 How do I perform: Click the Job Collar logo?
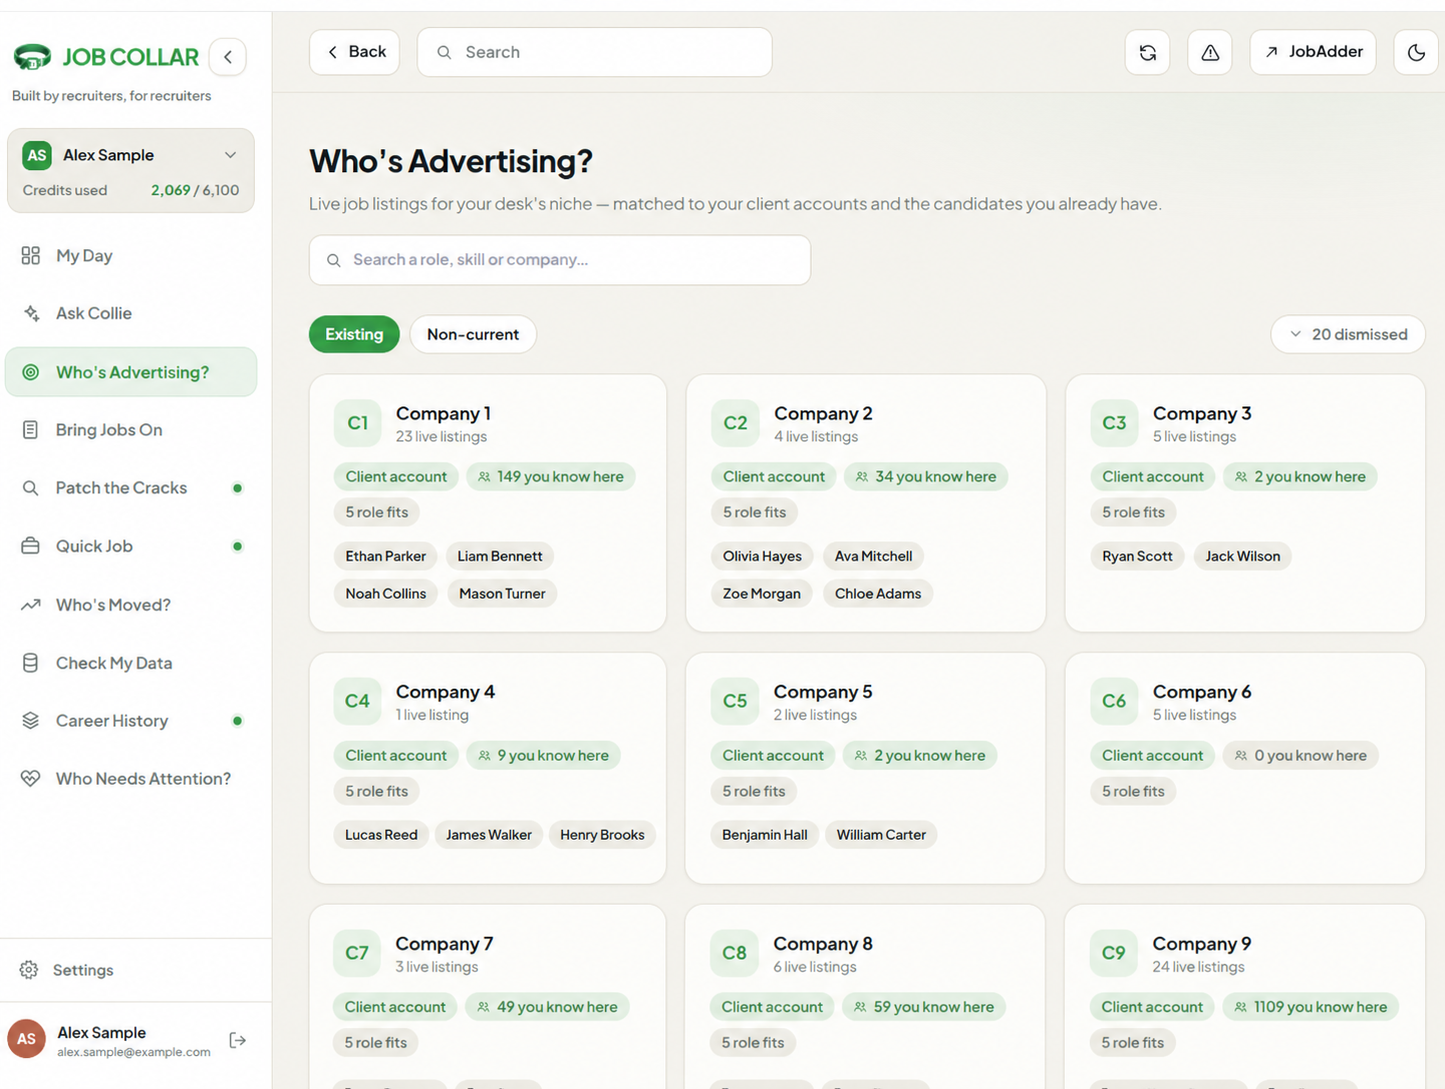[x=106, y=57]
